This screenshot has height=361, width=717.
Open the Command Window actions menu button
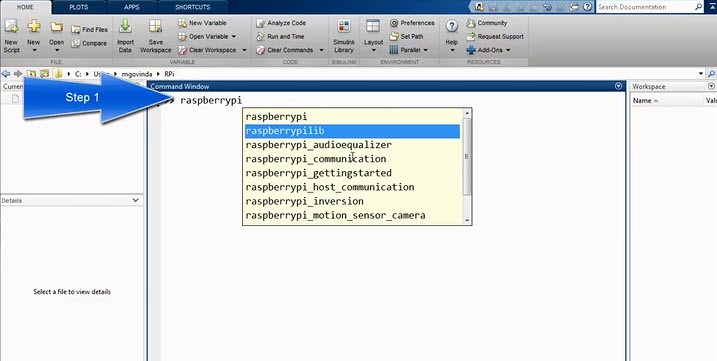pos(619,86)
